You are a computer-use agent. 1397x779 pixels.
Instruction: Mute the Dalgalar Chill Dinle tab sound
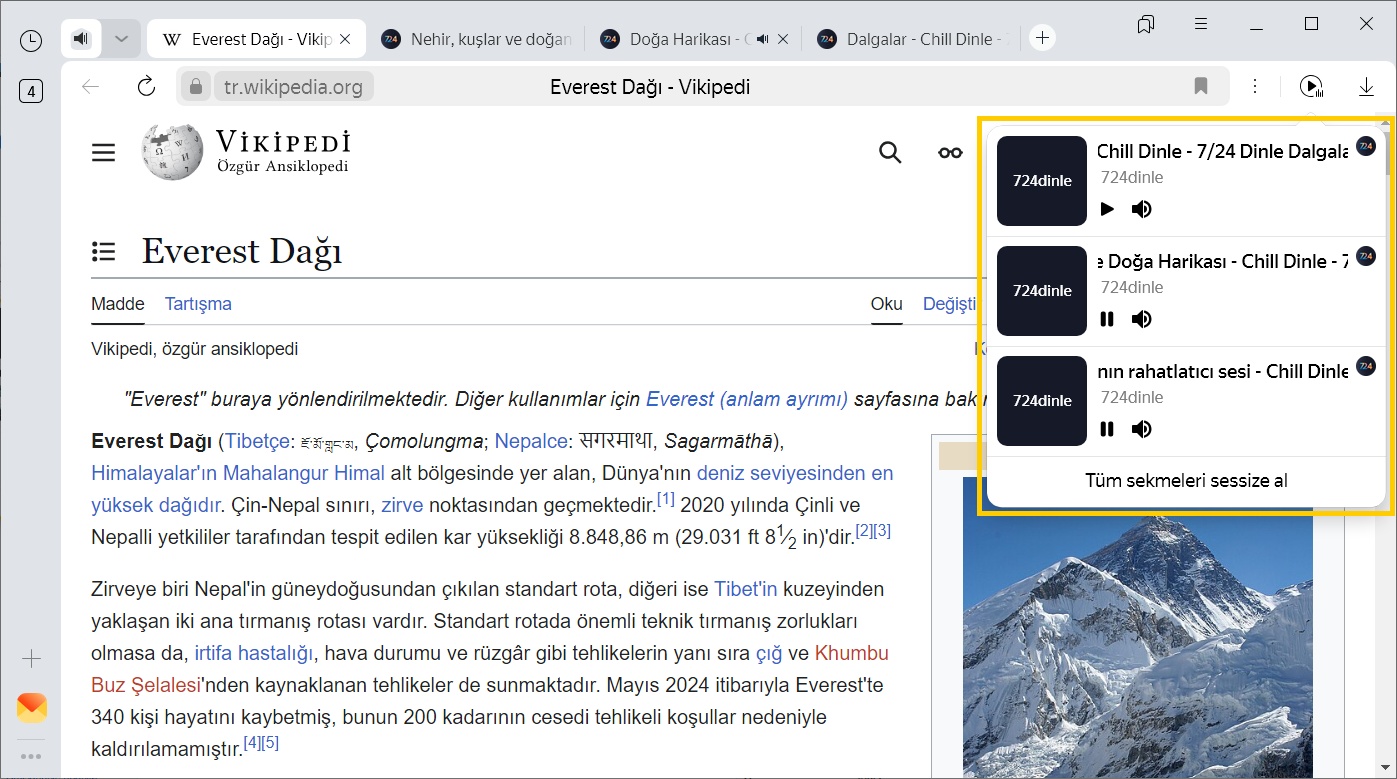pyautogui.click(x=1141, y=209)
